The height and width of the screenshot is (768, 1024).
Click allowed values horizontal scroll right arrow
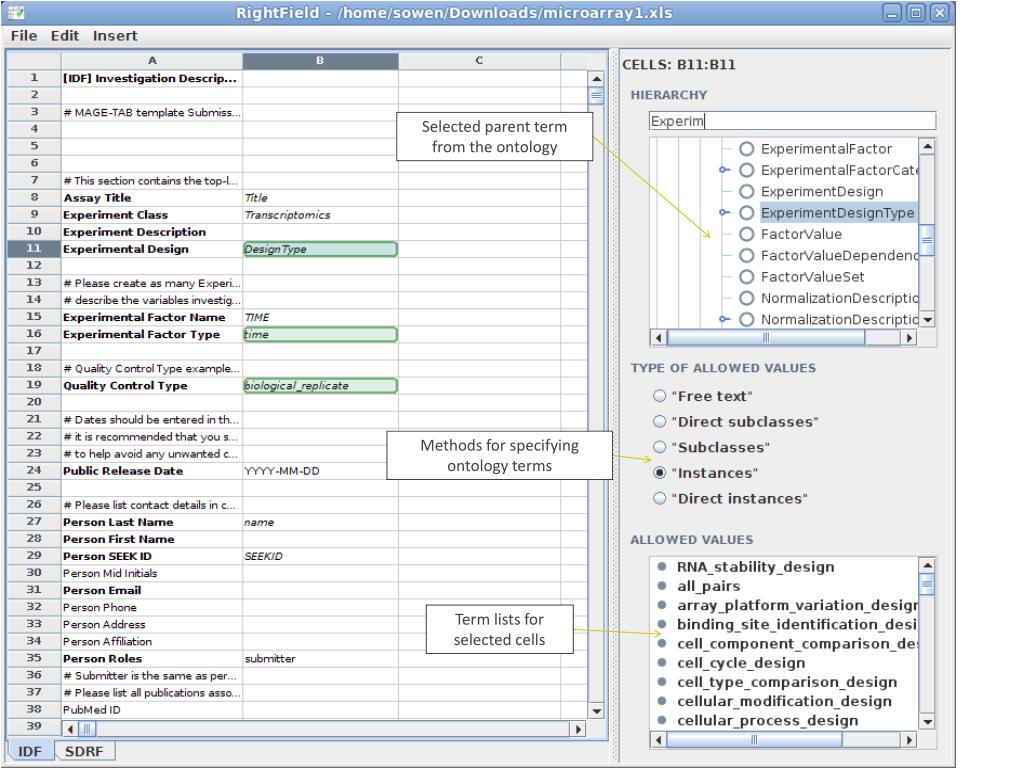[x=908, y=740]
